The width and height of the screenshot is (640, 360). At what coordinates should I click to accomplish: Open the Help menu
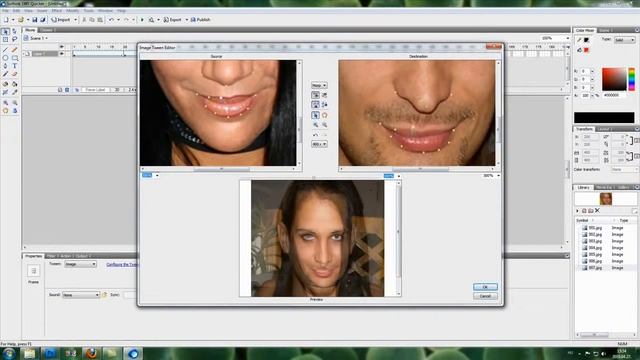click(122, 11)
